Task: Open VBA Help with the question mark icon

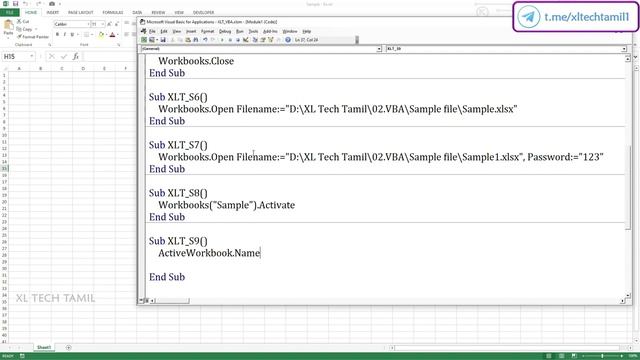Action: pos(288,40)
